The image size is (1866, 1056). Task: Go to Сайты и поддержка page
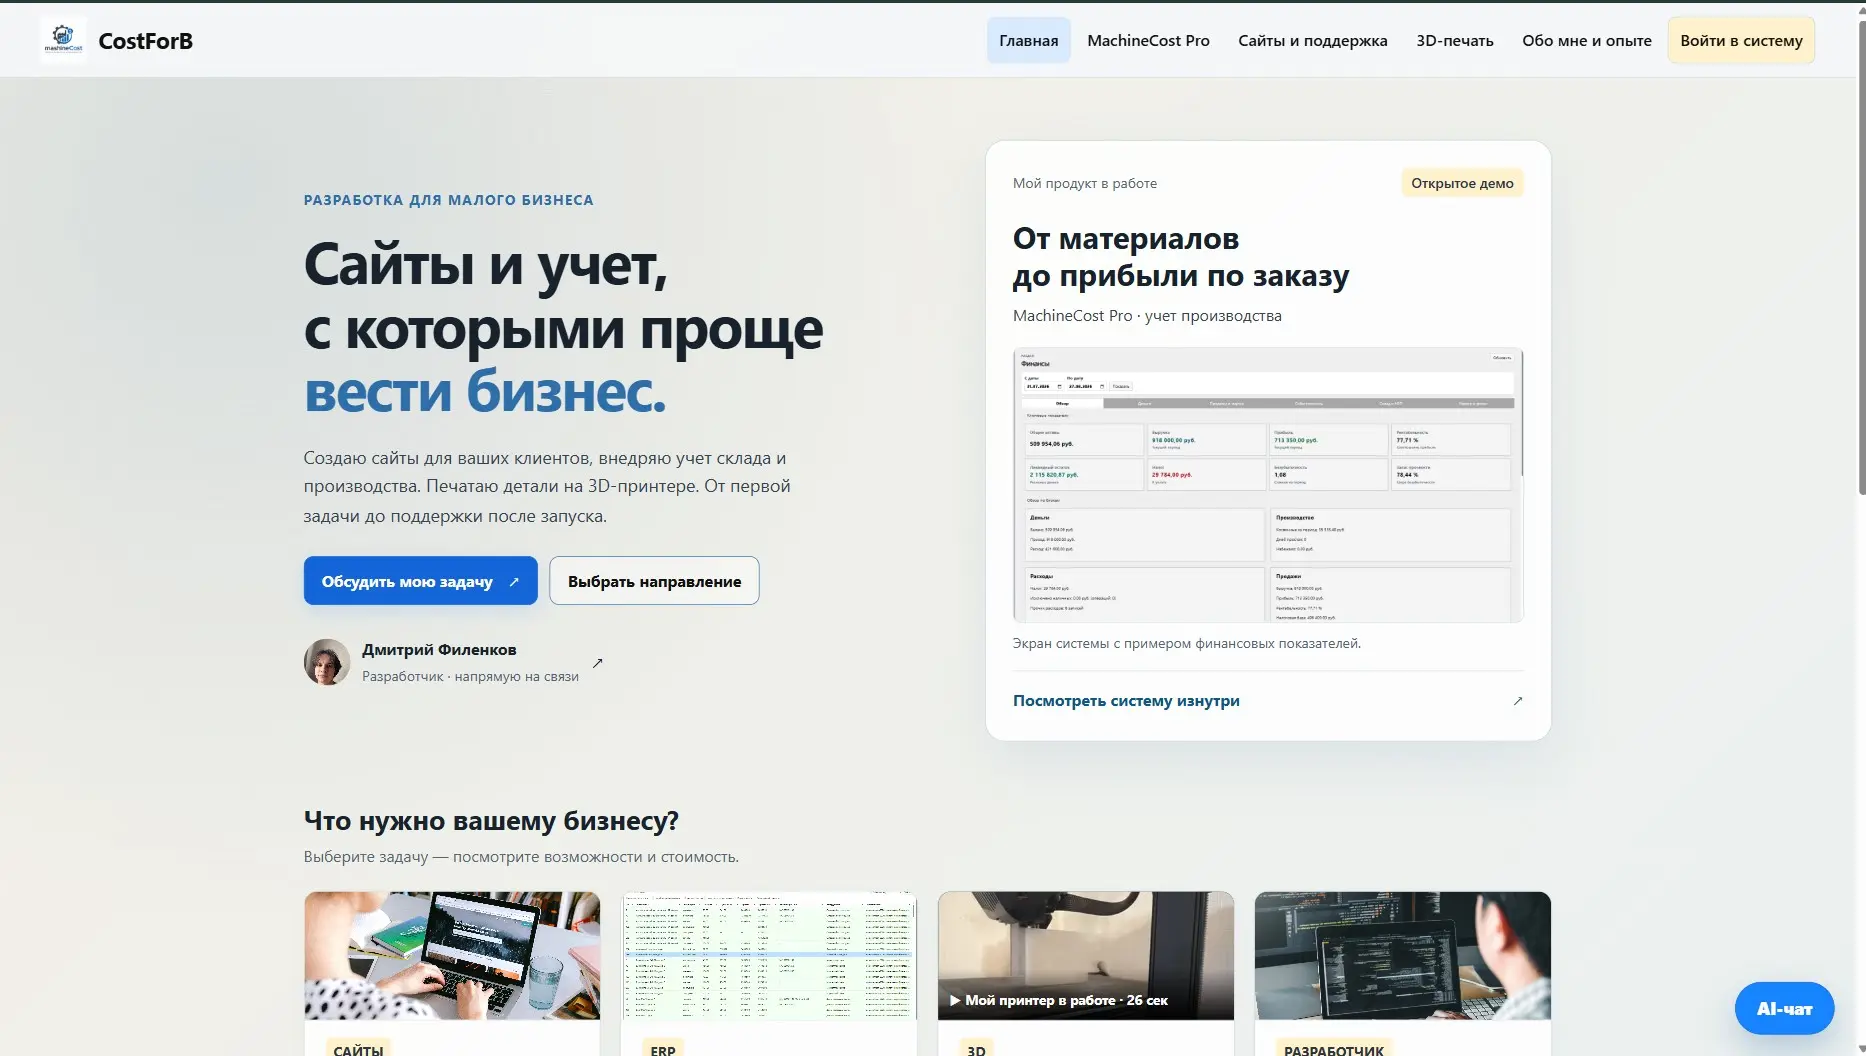point(1312,40)
